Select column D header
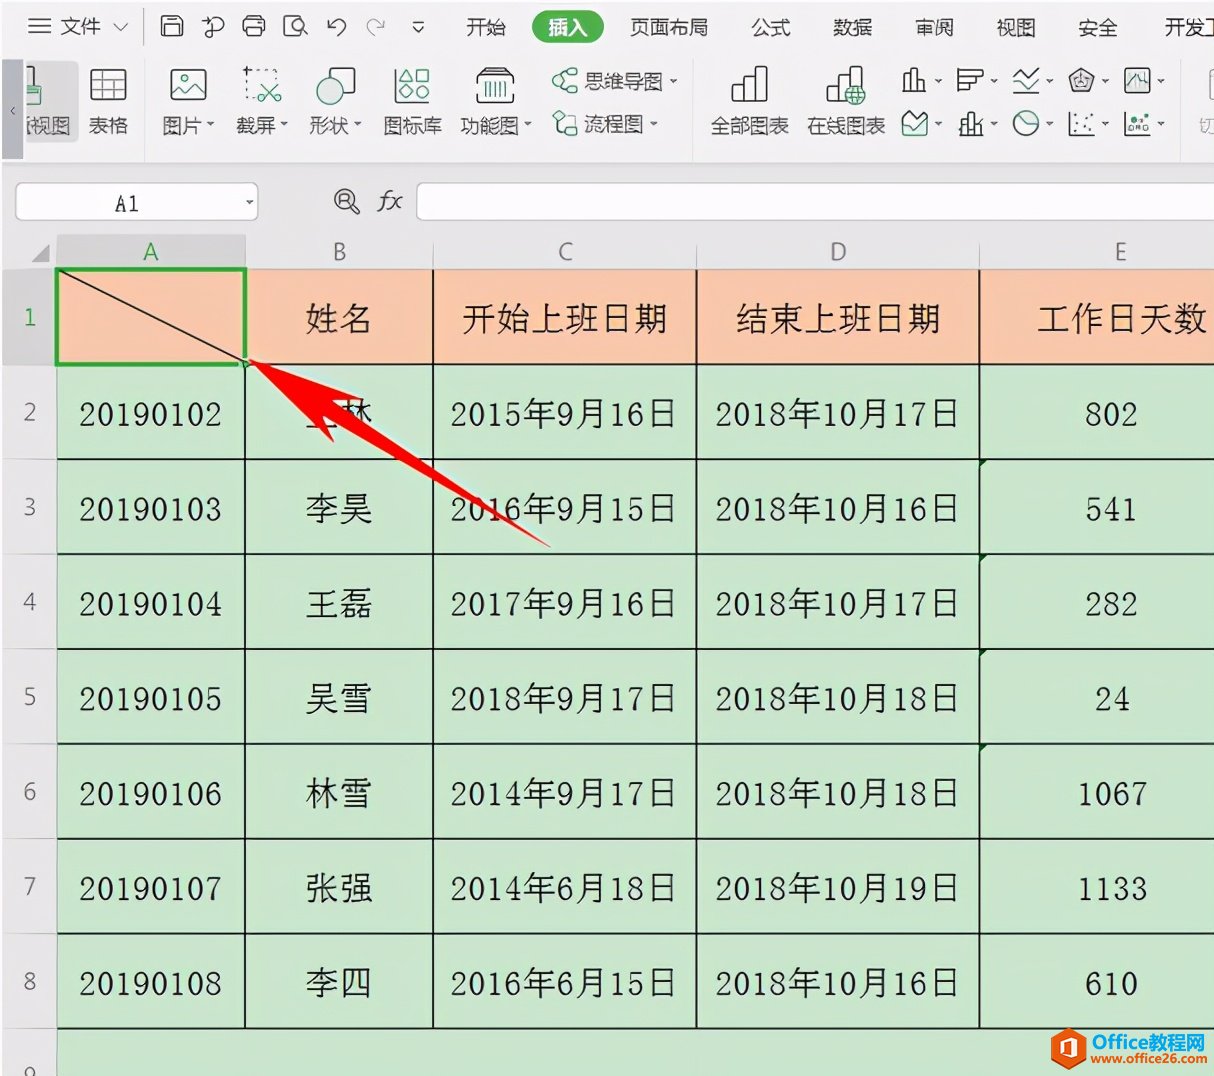Image resolution: width=1214 pixels, height=1076 pixels. pos(837,252)
